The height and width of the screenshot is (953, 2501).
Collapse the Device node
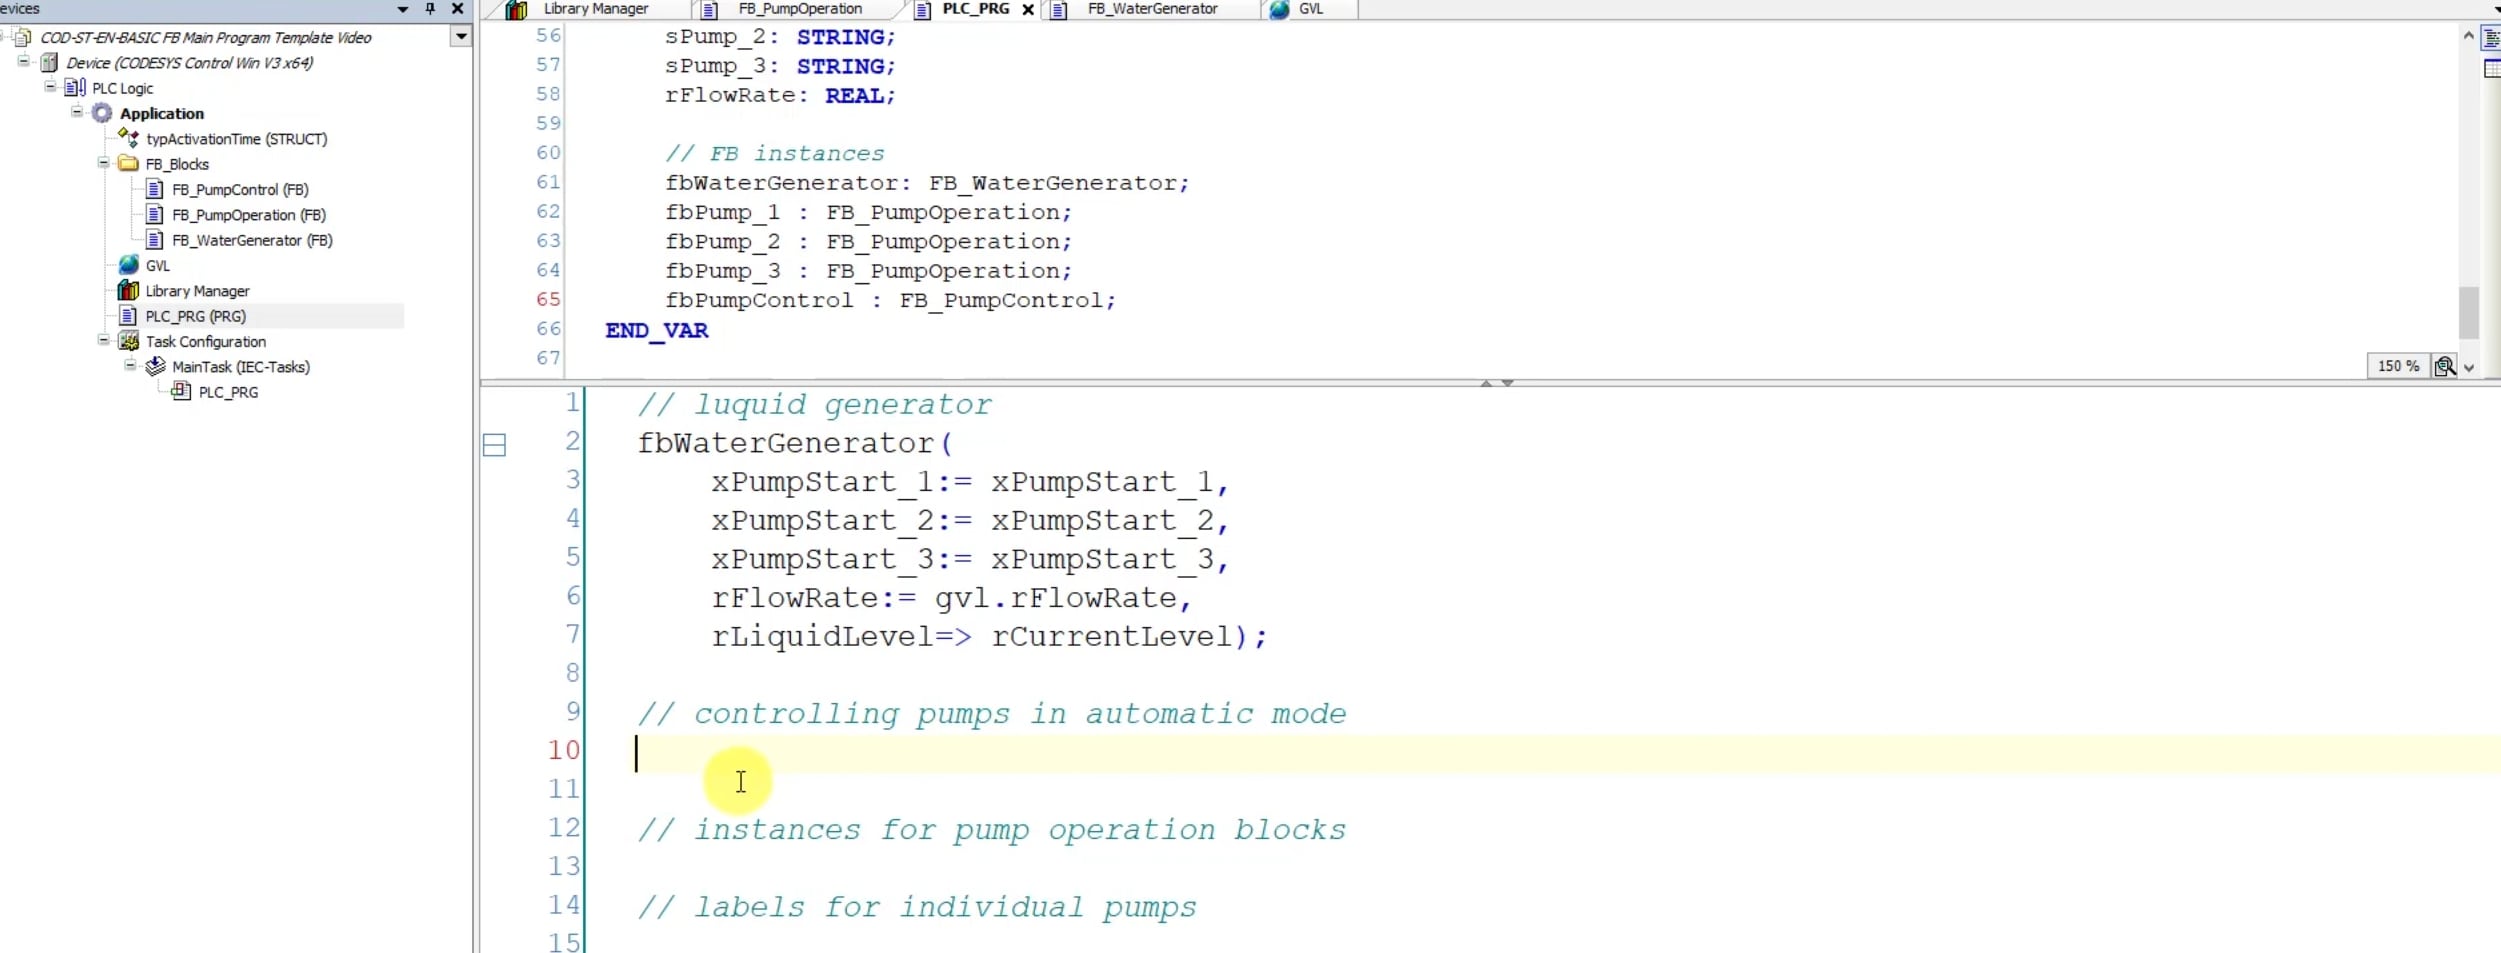coord(23,61)
